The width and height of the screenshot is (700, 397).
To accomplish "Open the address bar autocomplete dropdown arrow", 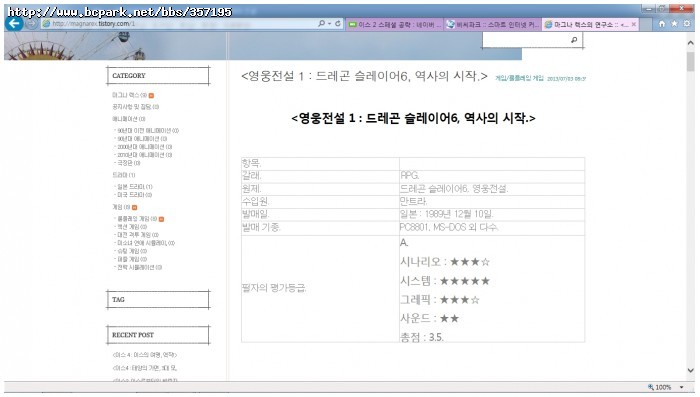I will (329, 24).
